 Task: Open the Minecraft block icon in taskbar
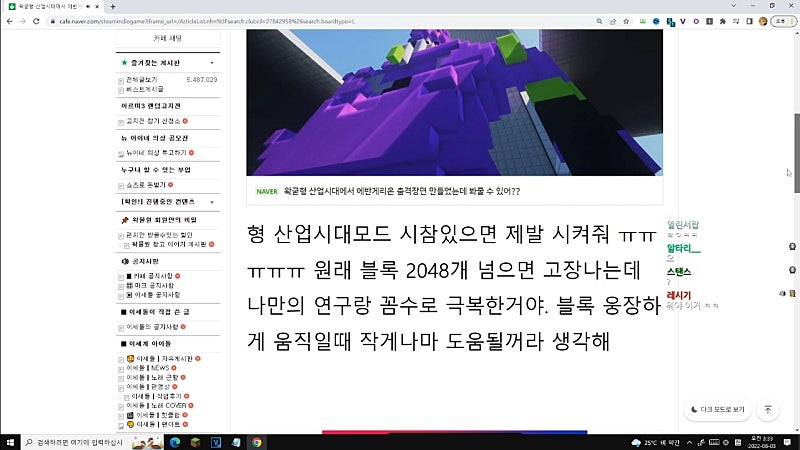tap(195, 442)
